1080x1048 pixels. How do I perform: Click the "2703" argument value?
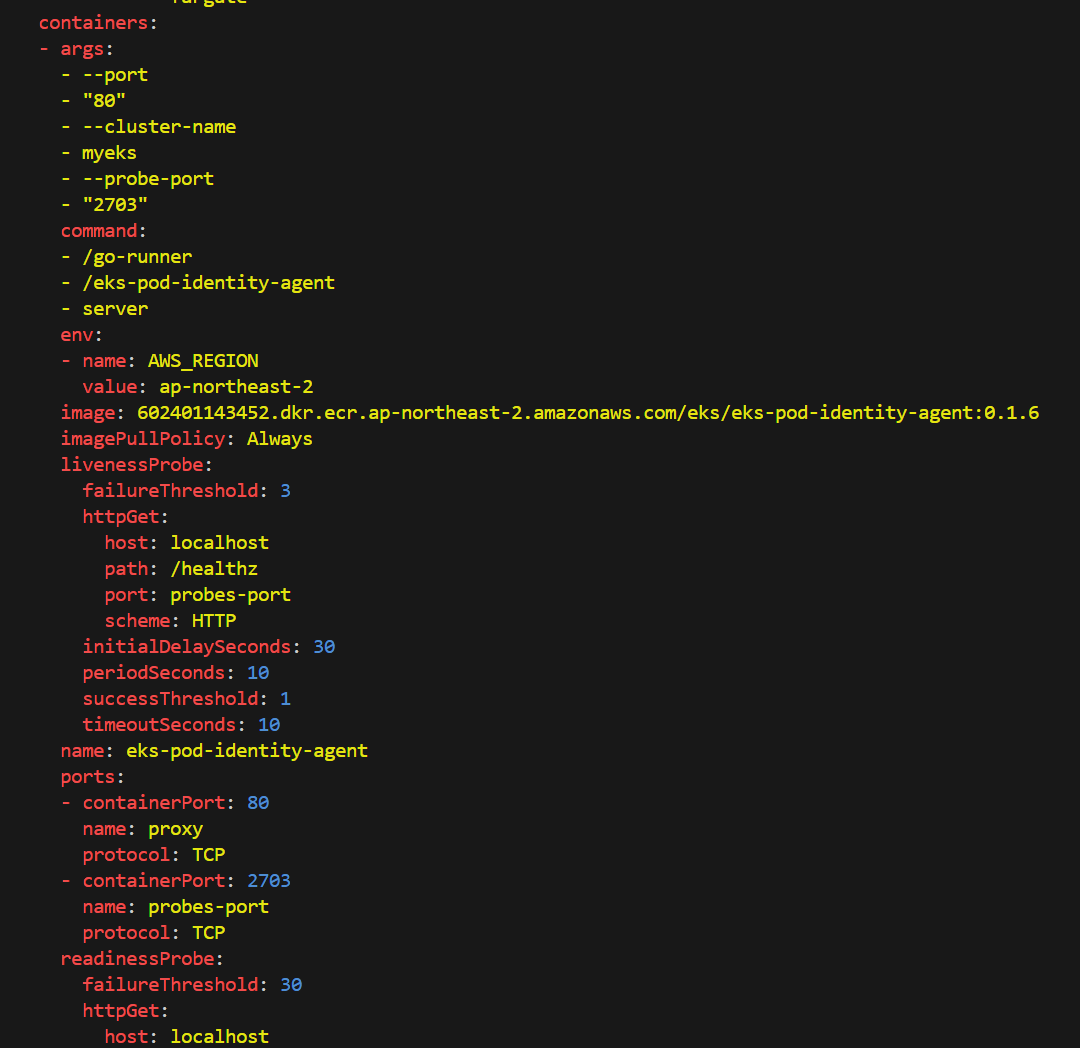(115, 205)
